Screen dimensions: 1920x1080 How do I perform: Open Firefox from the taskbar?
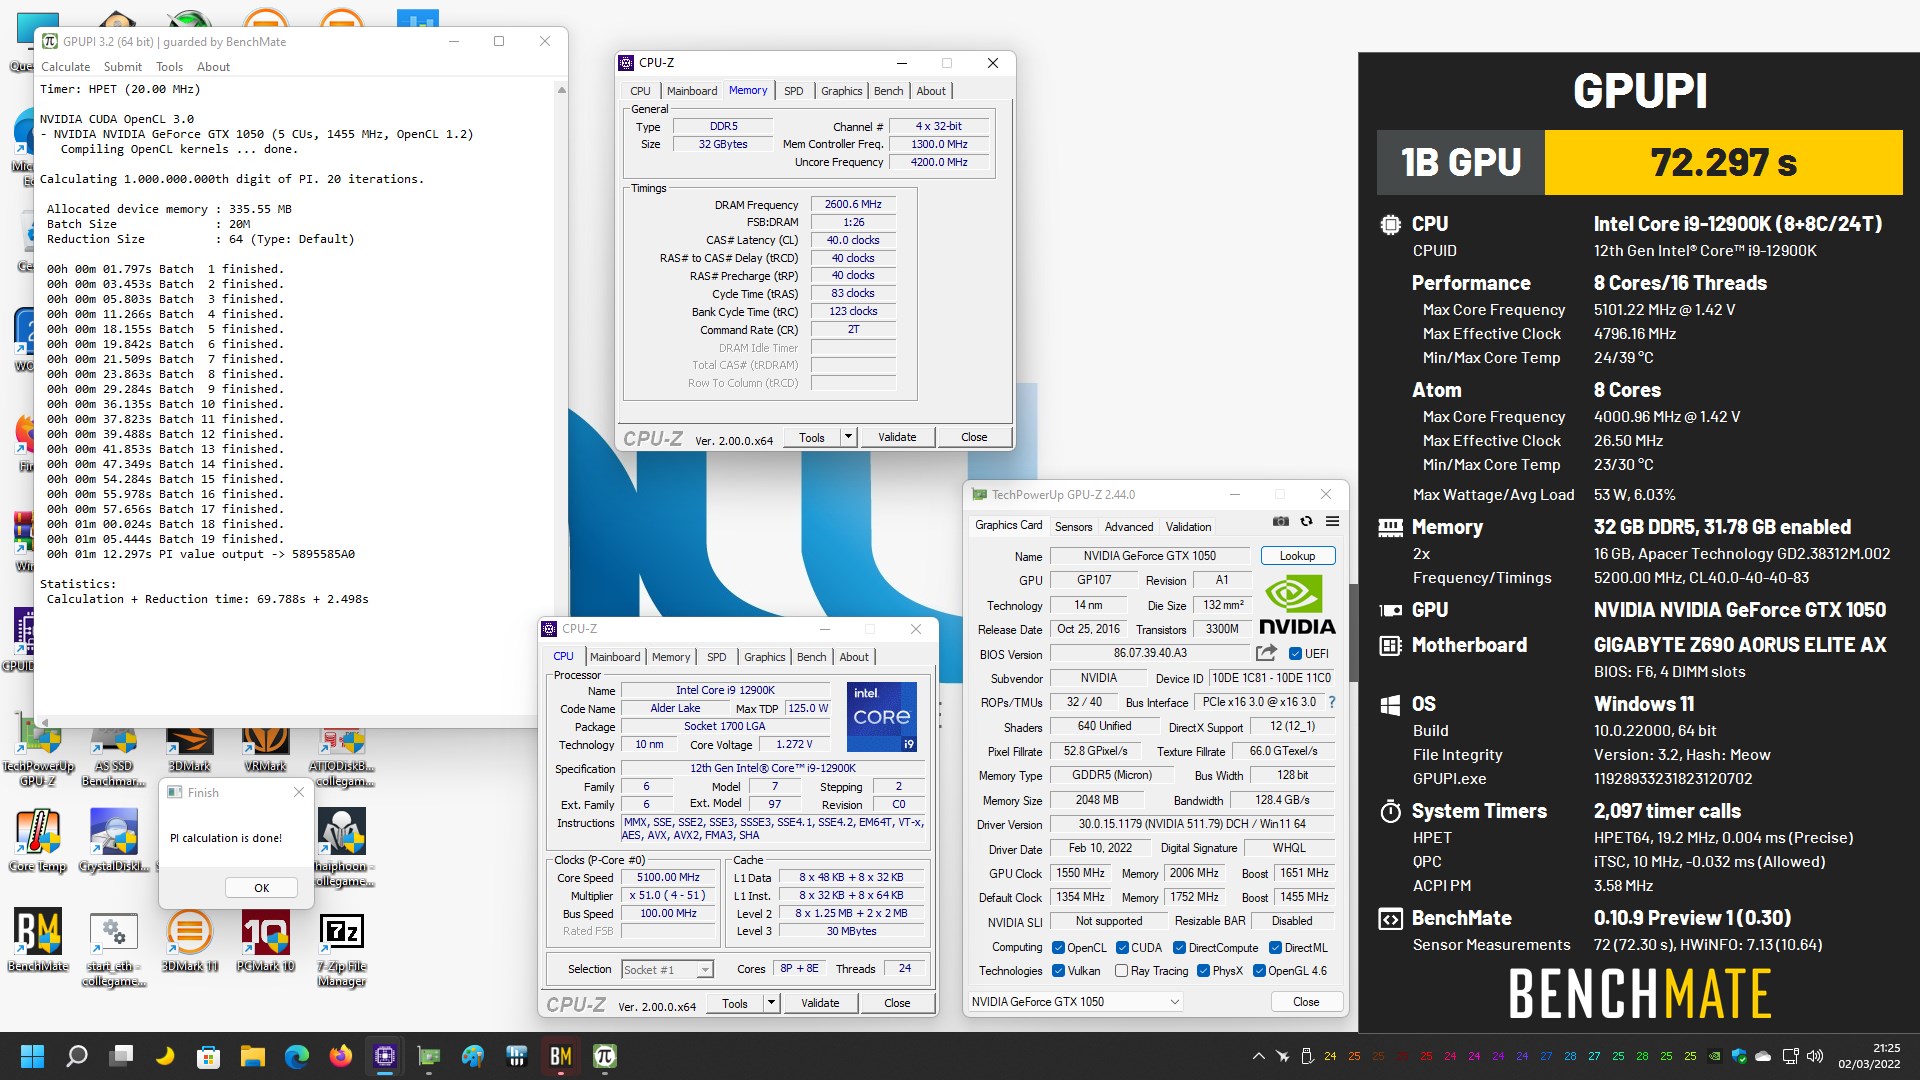tap(341, 1056)
